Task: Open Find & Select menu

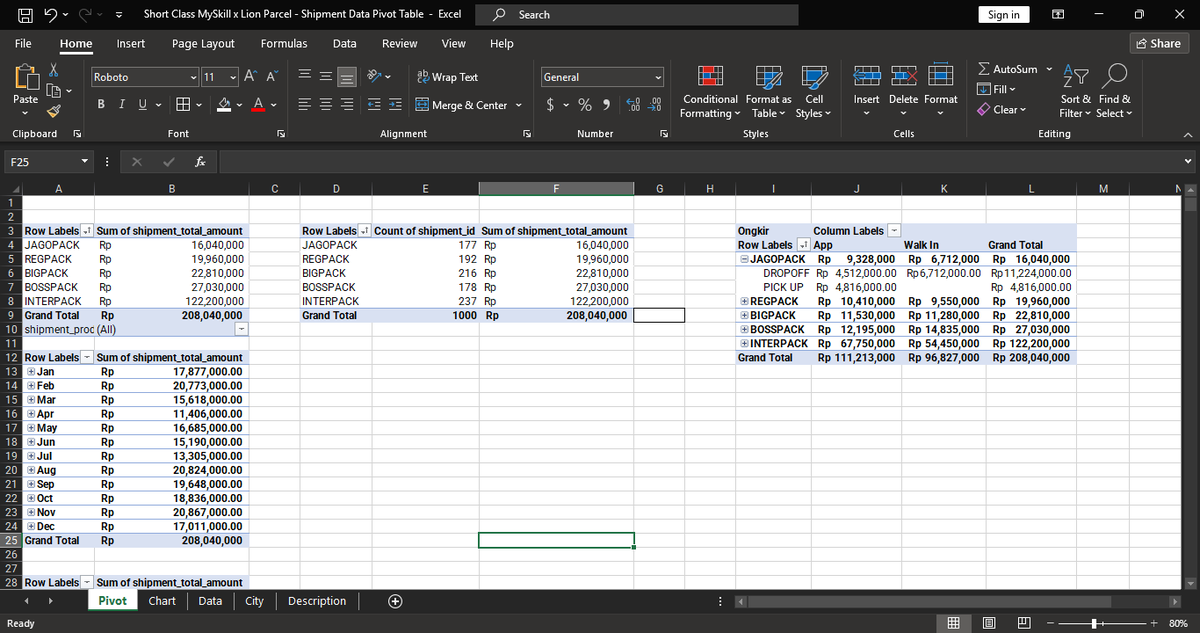Action: (x=1113, y=92)
